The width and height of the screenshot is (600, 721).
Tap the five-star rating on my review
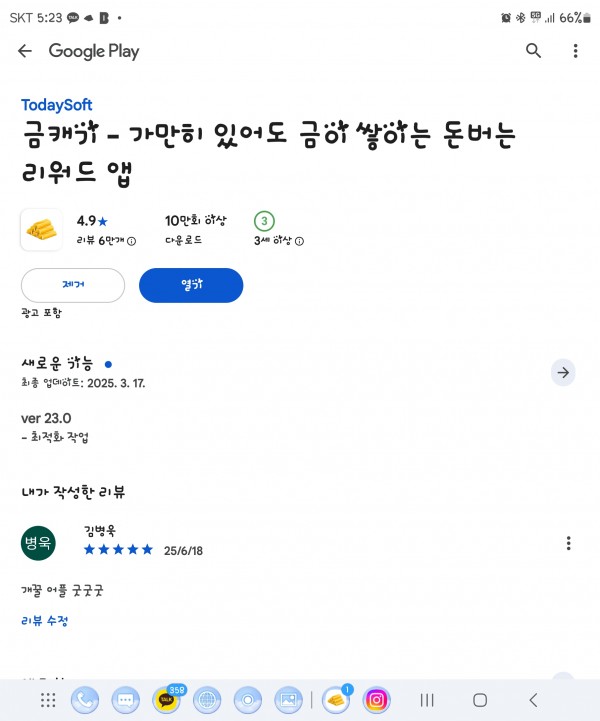point(118,549)
